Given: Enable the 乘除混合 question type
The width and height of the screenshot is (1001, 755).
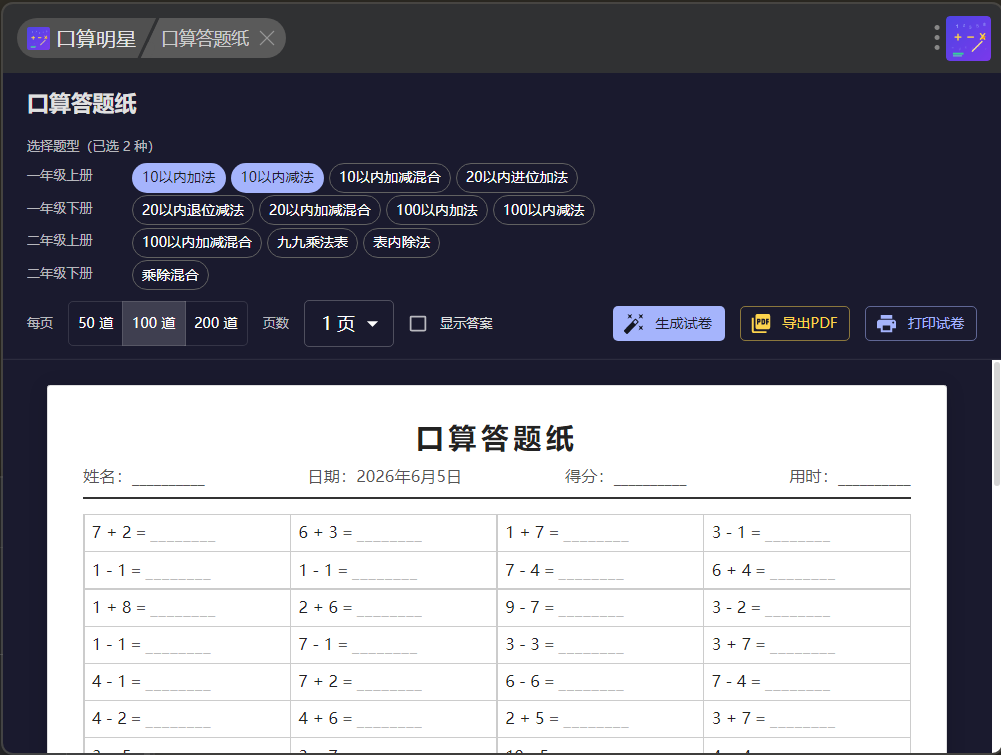Looking at the screenshot, I should coord(170,275).
